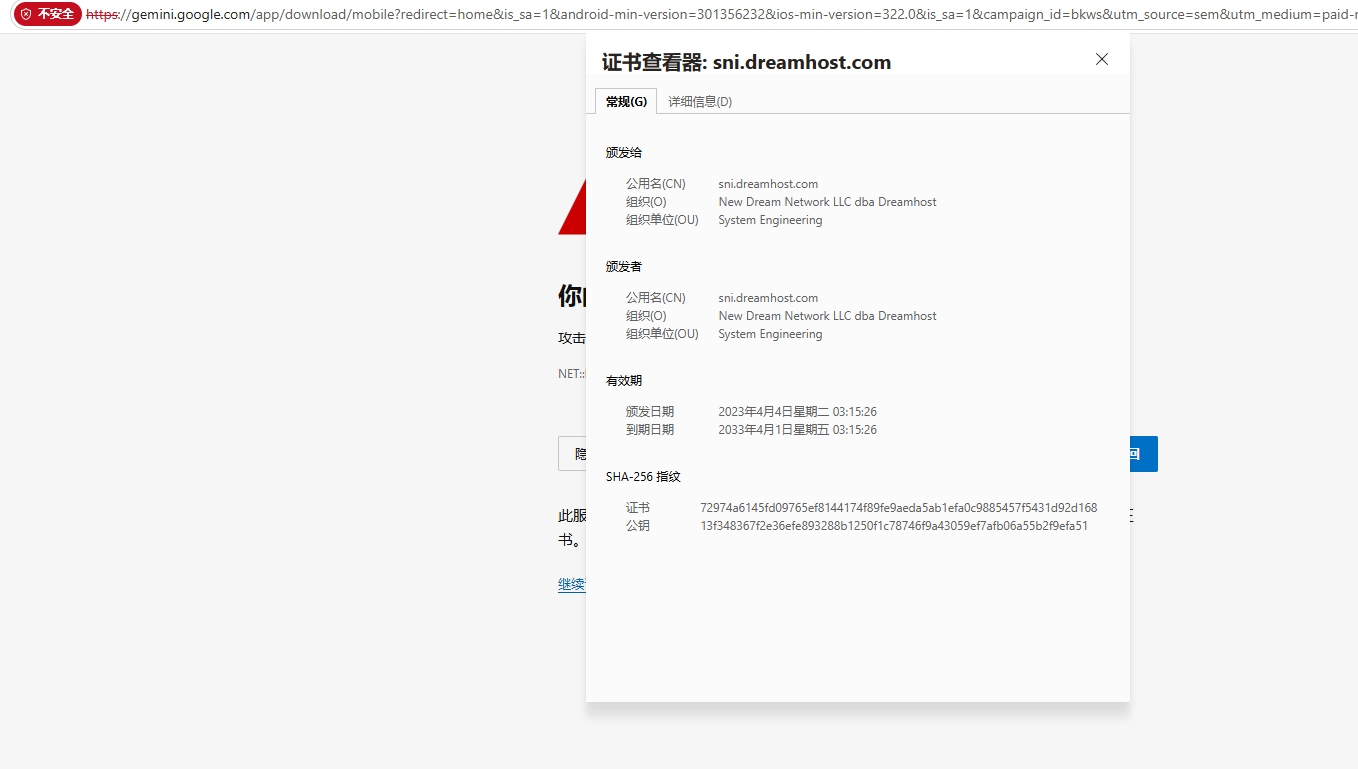
Task: Click the 有效期 section heading
Action: pos(624,381)
